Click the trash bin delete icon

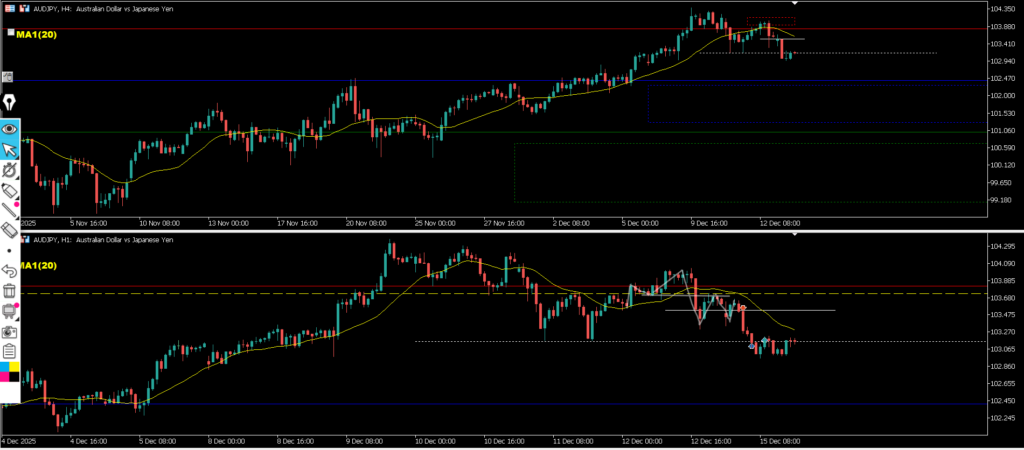tap(10, 291)
